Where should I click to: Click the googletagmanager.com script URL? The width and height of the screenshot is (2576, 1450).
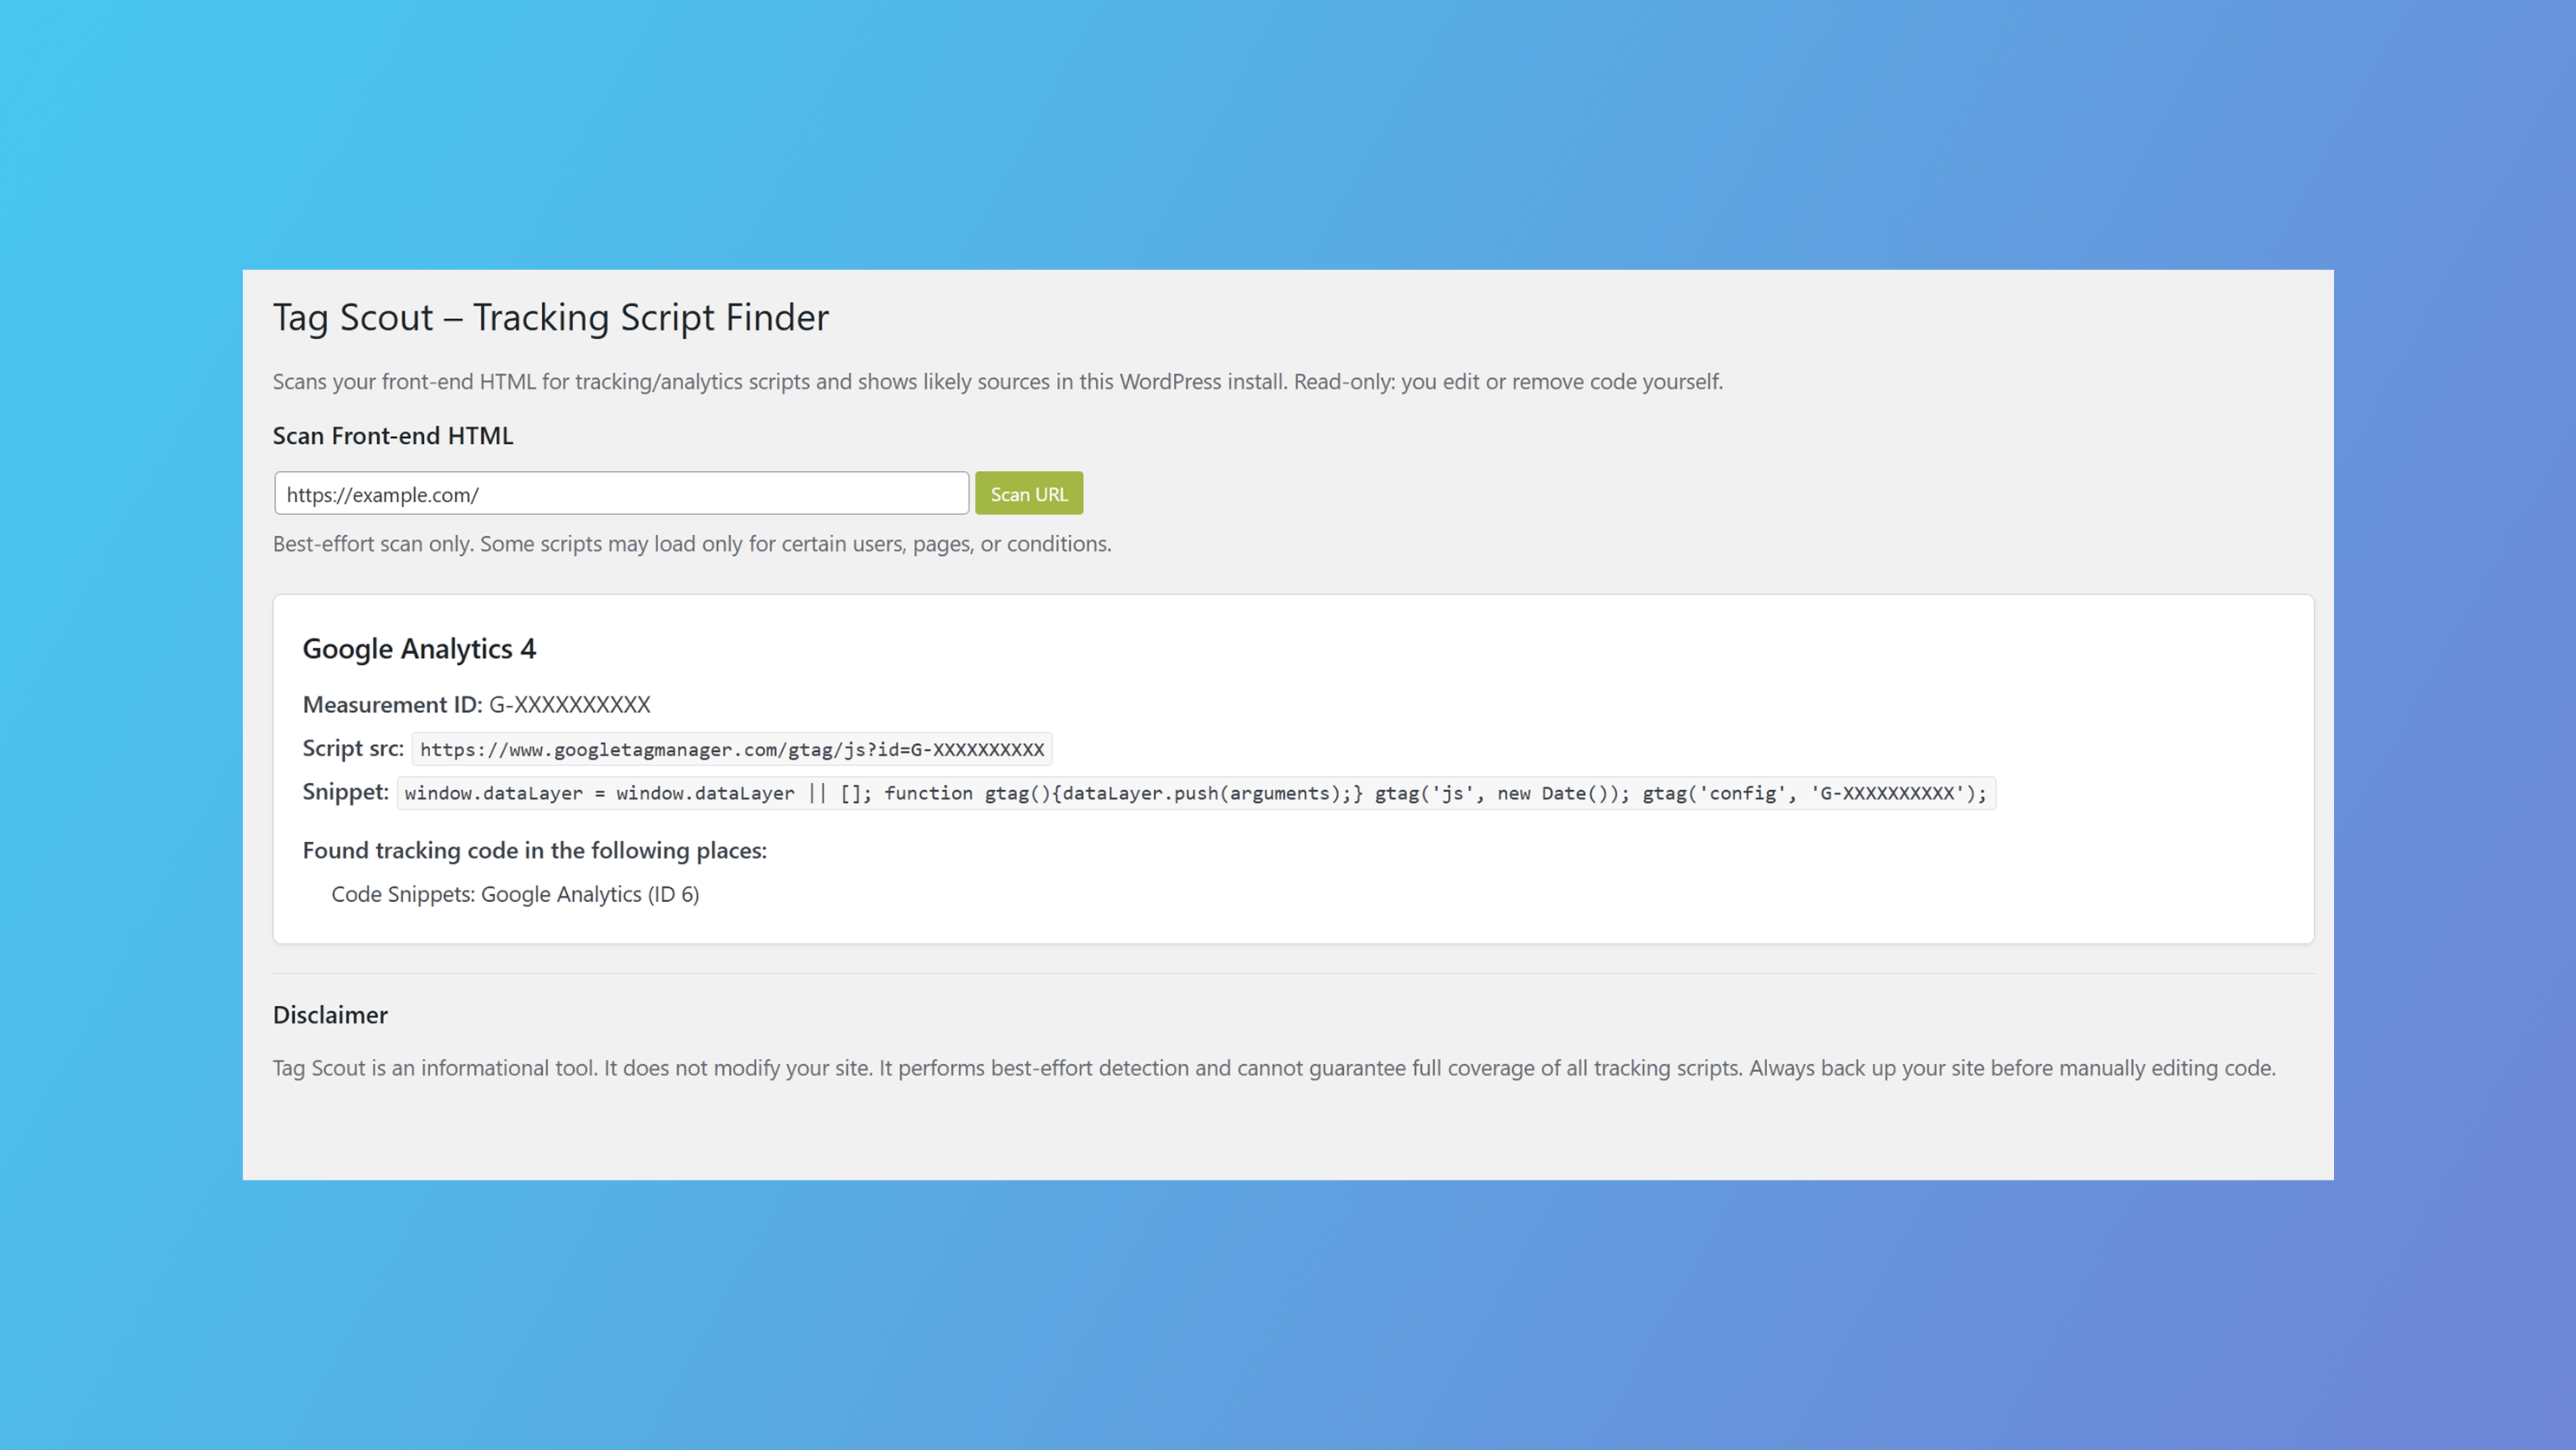click(x=733, y=748)
